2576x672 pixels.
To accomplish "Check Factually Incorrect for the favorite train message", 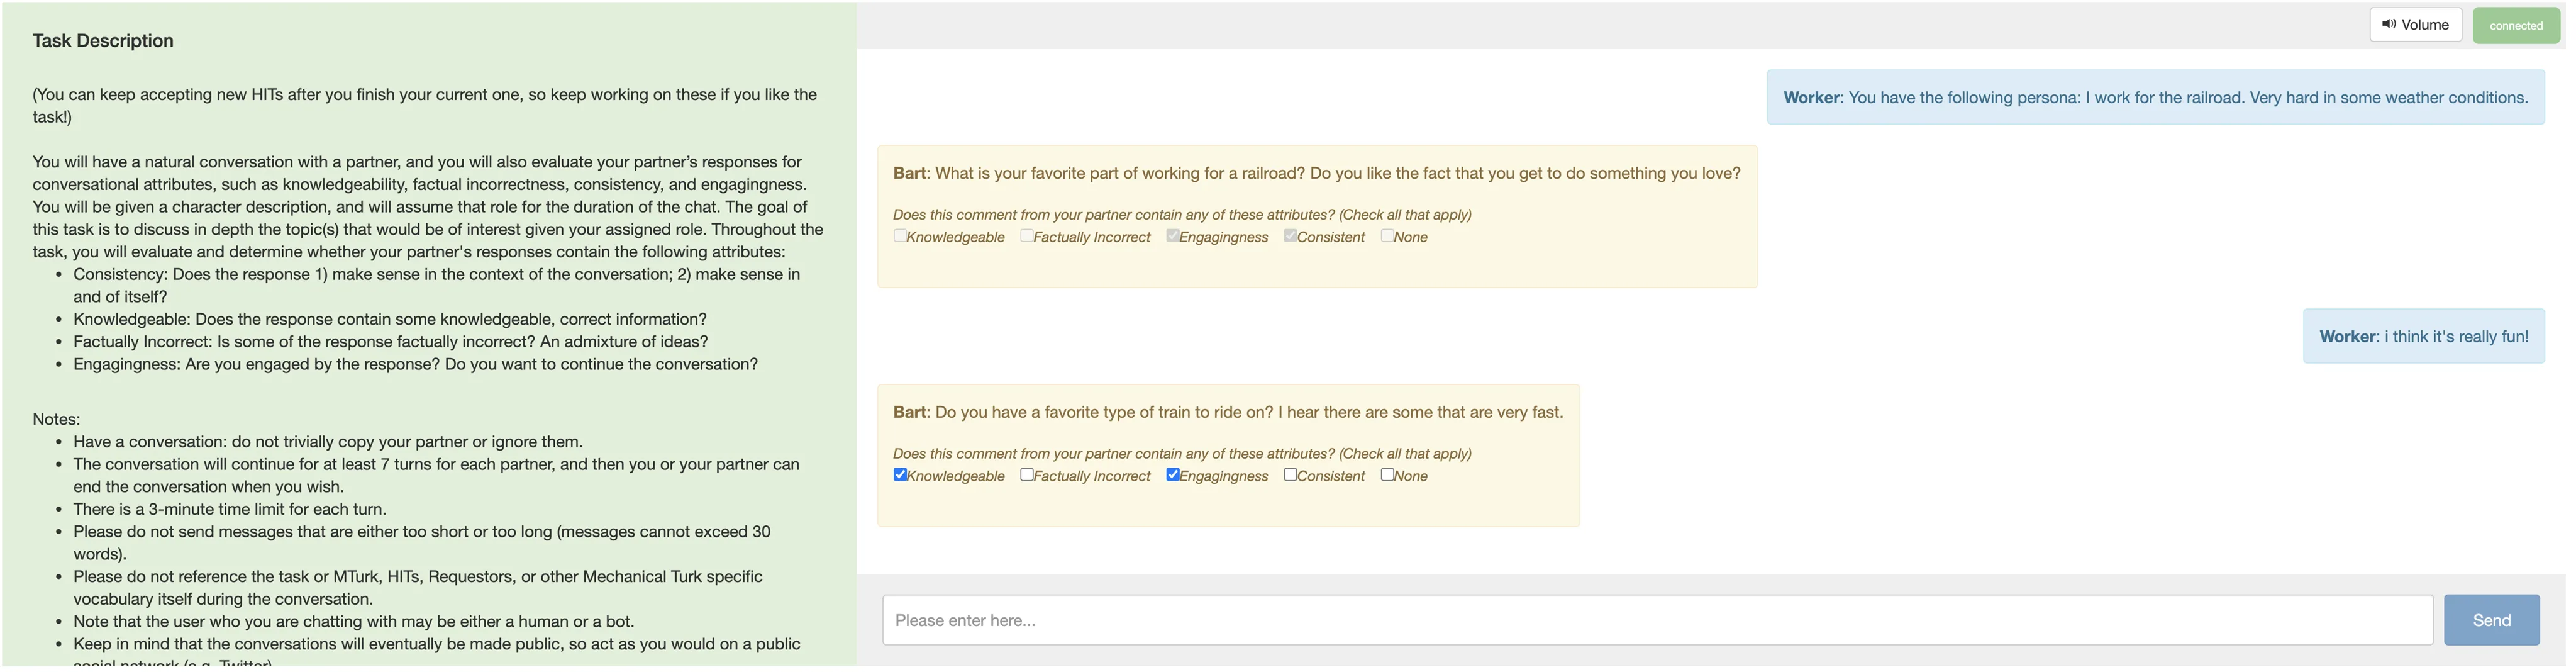I will (1027, 475).
